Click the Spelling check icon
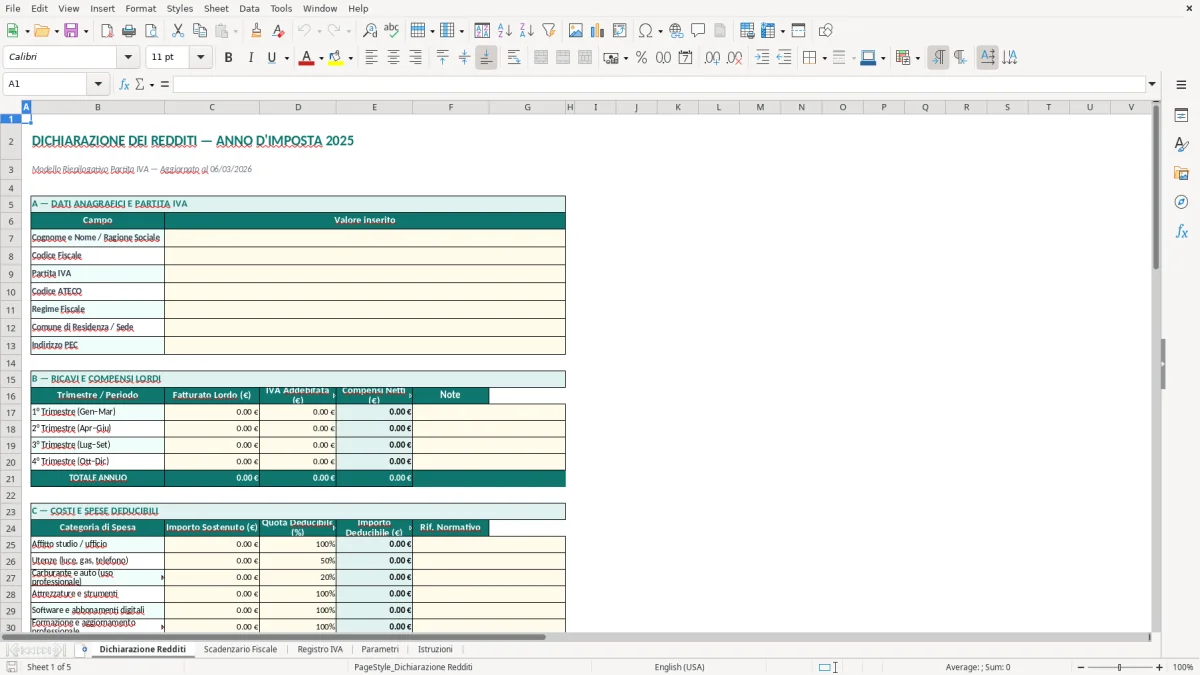Viewport: 1200px width, 675px height. click(x=392, y=31)
